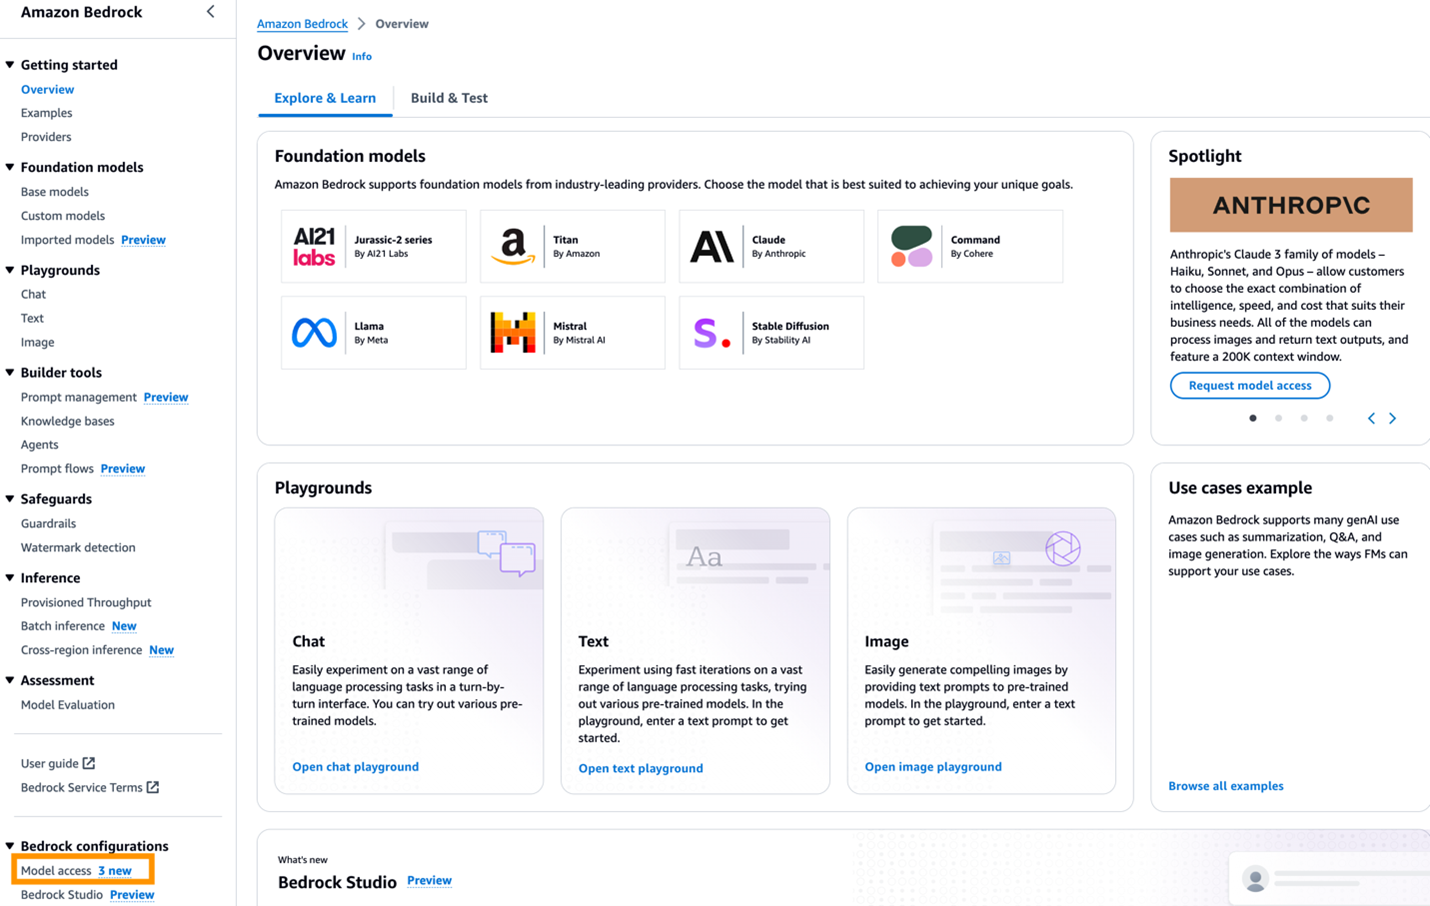Open Chat under sidebar Playgrounds

33,294
